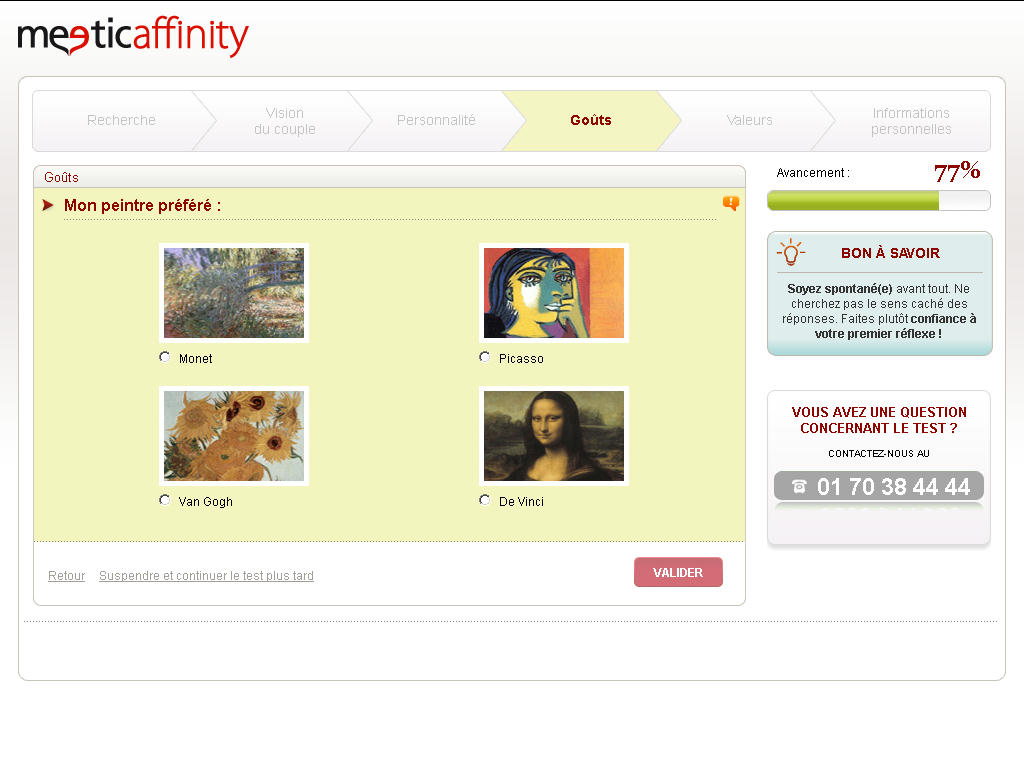The height and width of the screenshot is (768, 1024).
Task: Select the Monet radio button
Action: [165, 357]
